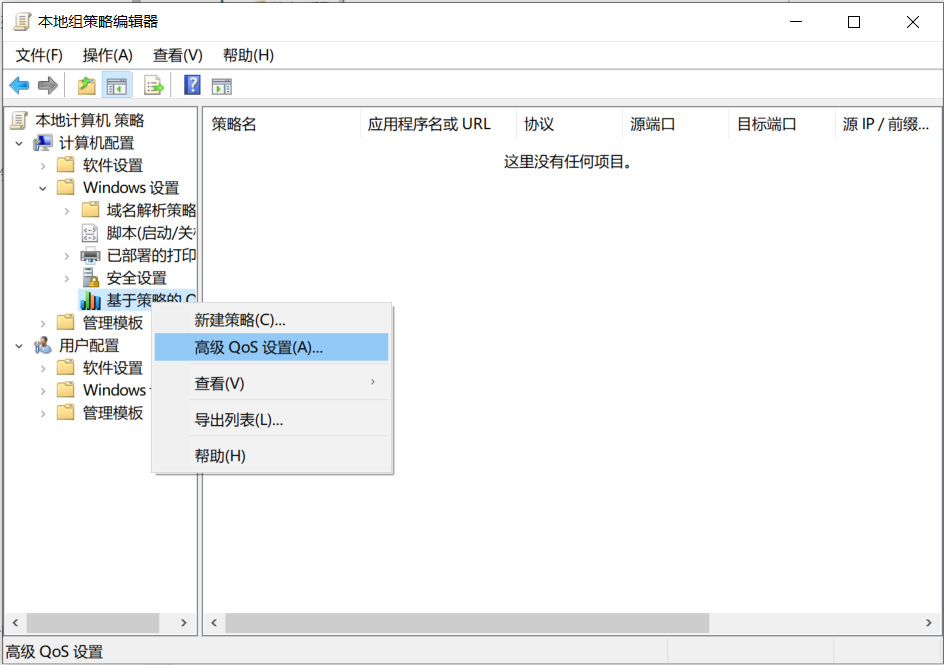The image size is (944, 665).
Task: Click list pane scrollbar right arrow
Action: (x=929, y=623)
